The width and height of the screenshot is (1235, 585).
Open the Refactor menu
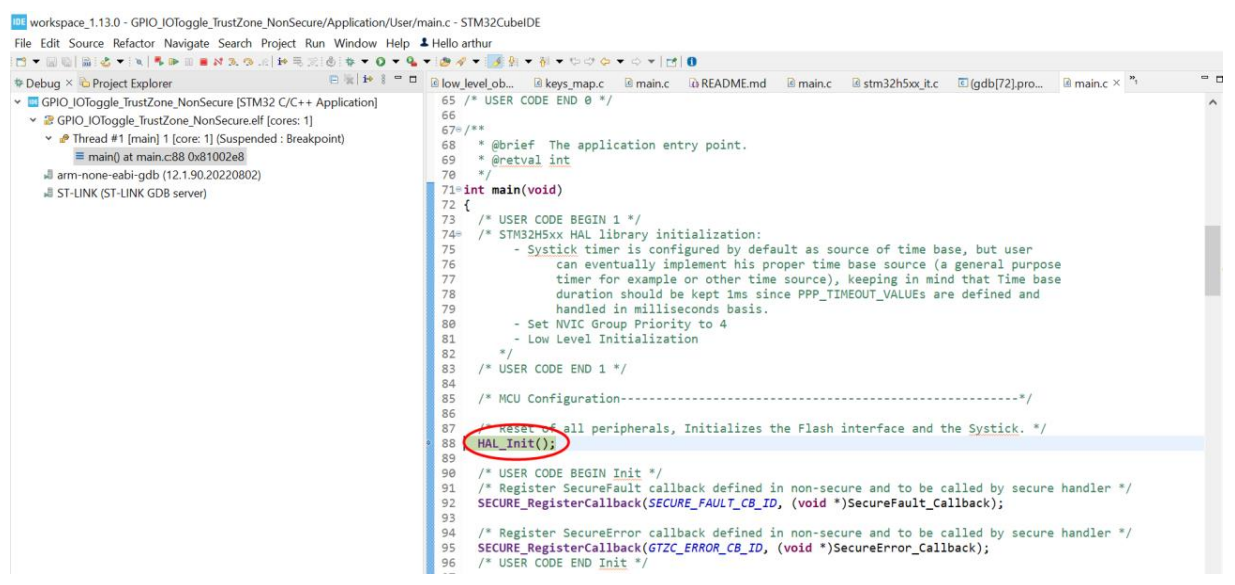134,43
